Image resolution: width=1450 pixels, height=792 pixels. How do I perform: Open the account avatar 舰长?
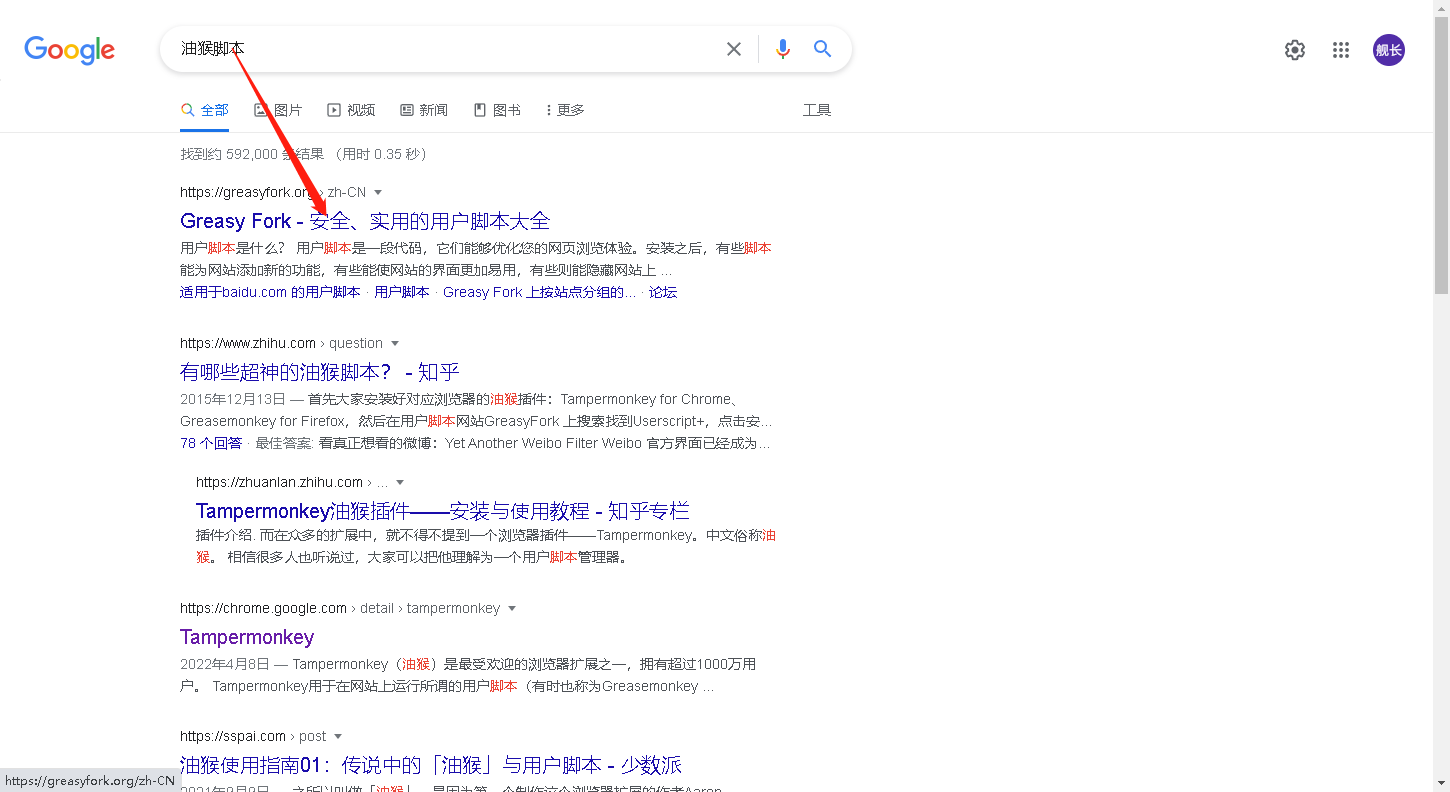1389,50
